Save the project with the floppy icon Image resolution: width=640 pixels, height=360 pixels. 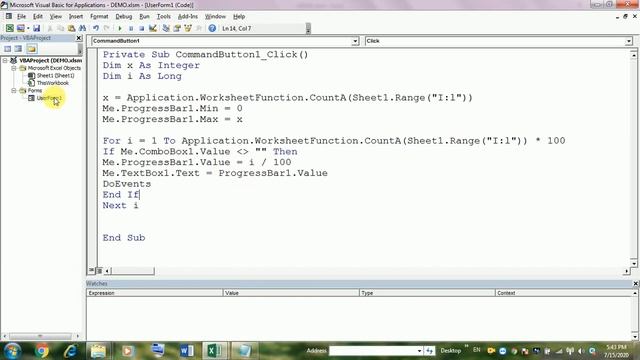(36, 28)
